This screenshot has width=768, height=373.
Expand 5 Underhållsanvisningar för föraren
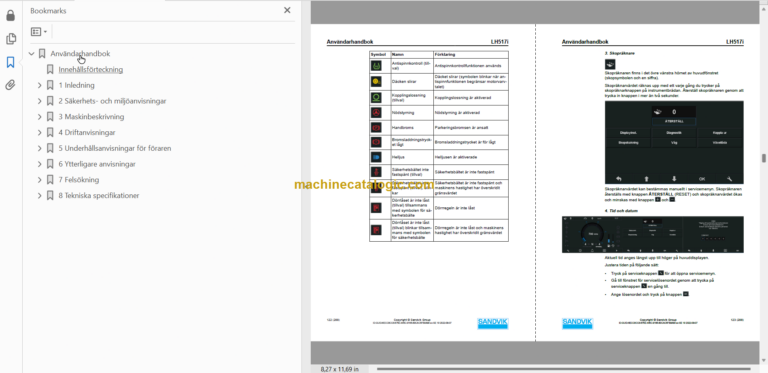[40, 148]
